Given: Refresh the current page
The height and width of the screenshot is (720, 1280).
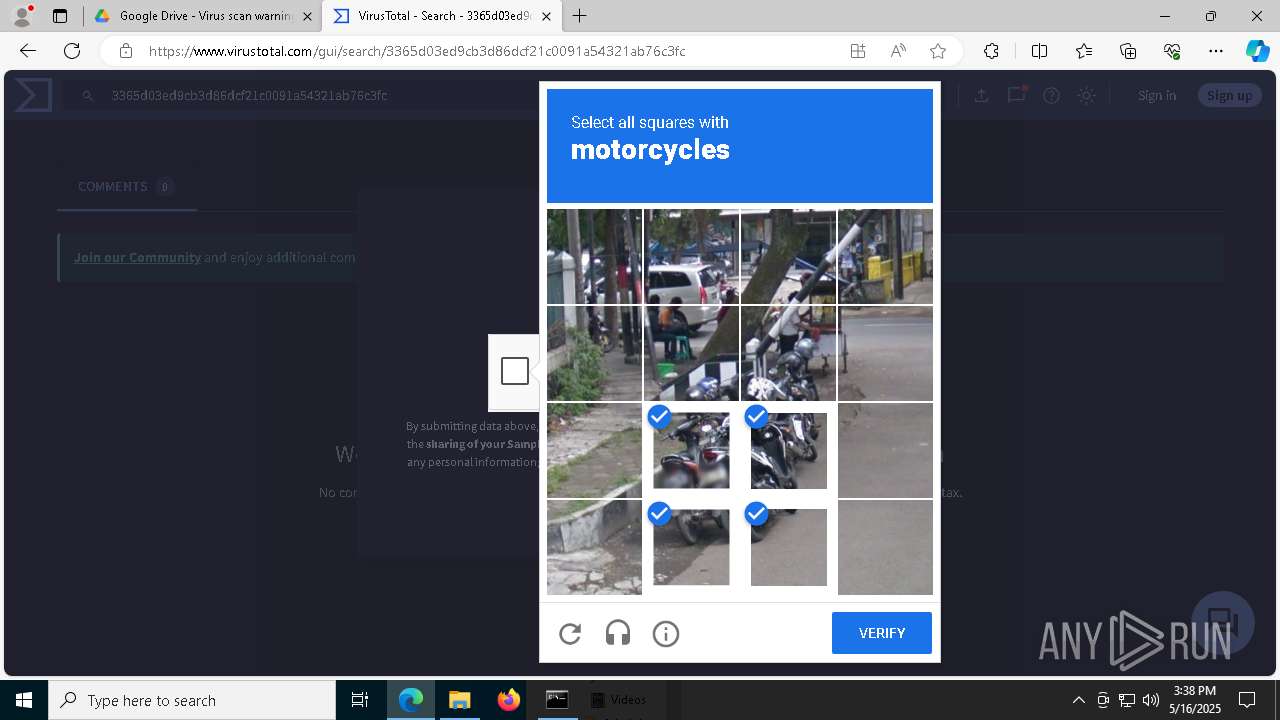Looking at the screenshot, I should (x=72, y=51).
